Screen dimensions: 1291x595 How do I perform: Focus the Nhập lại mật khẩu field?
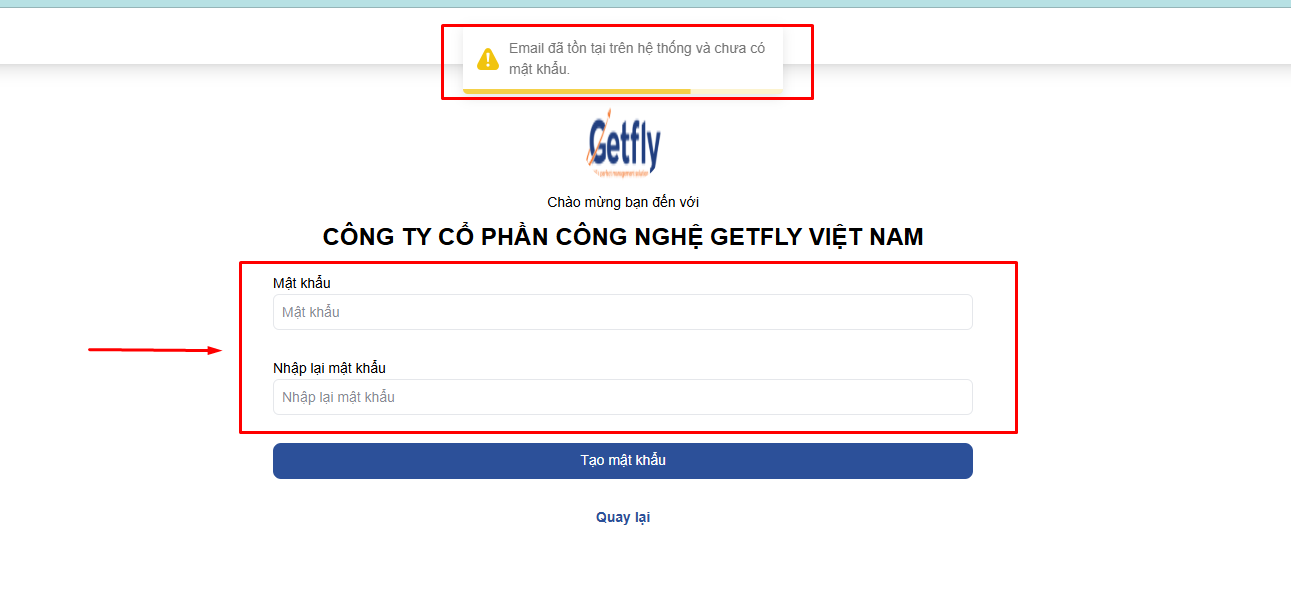(x=622, y=397)
